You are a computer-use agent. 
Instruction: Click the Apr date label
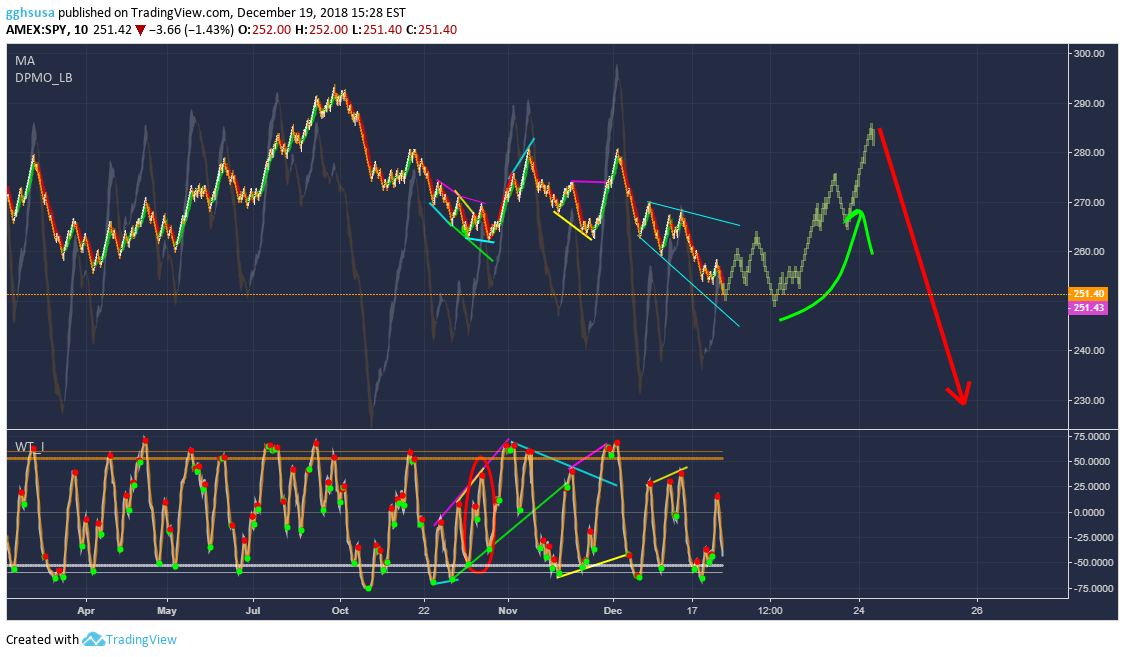[x=86, y=611]
